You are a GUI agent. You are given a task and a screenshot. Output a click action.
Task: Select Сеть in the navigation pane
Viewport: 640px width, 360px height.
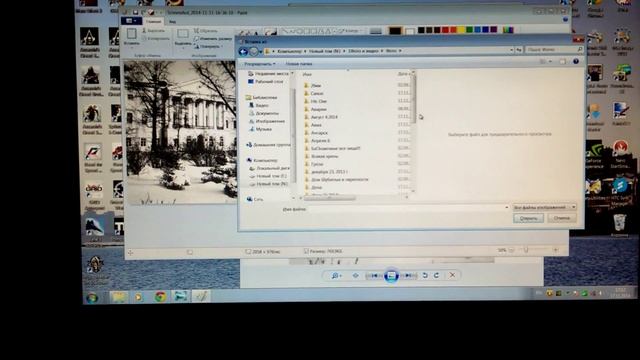255,199
